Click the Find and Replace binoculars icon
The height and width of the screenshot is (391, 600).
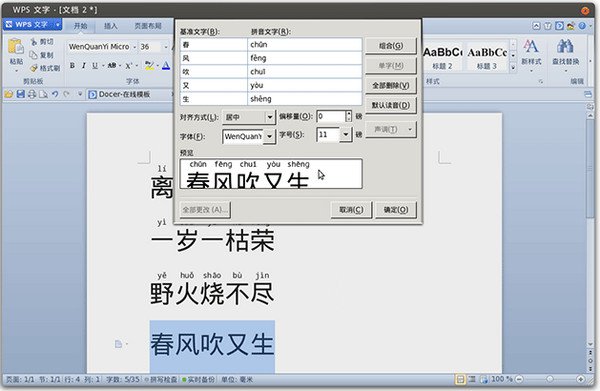coord(565,47)
